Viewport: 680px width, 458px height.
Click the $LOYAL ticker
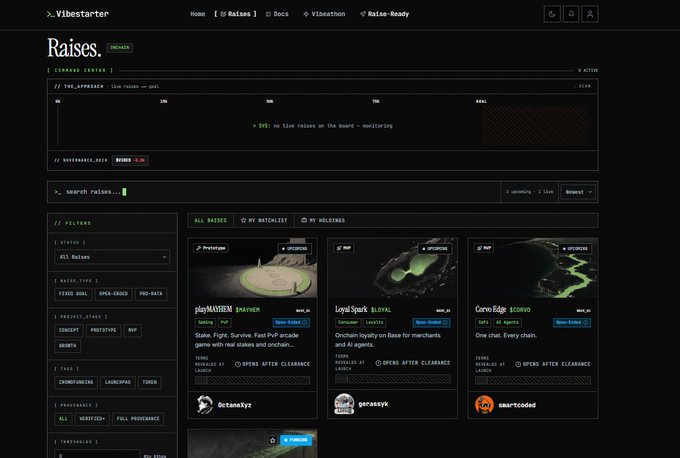point(381,310)
